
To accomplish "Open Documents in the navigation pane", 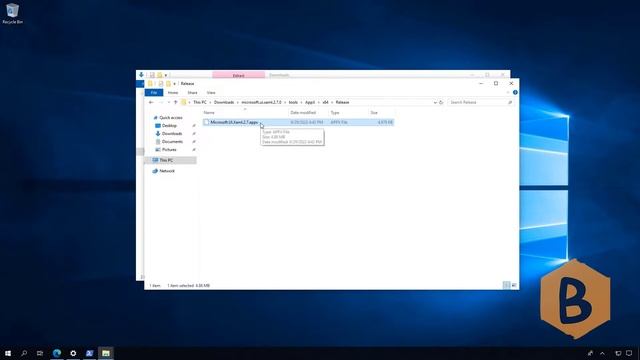I will (x=172, y=142).
